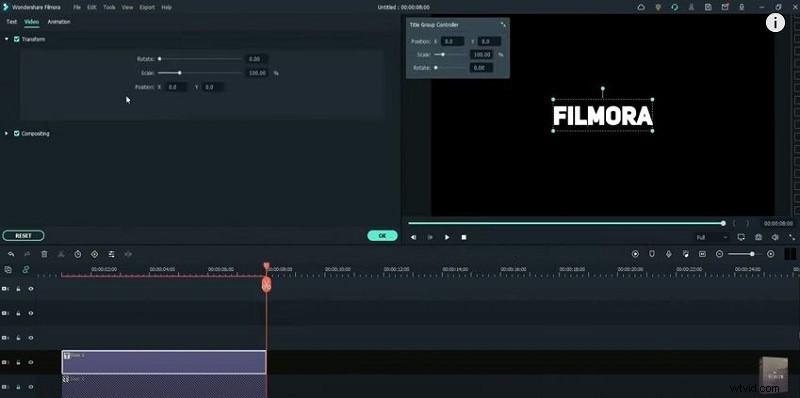The image size is (800, 398).
Task: Click the display-on-monitor icon under preview
Action: [741, 237]
